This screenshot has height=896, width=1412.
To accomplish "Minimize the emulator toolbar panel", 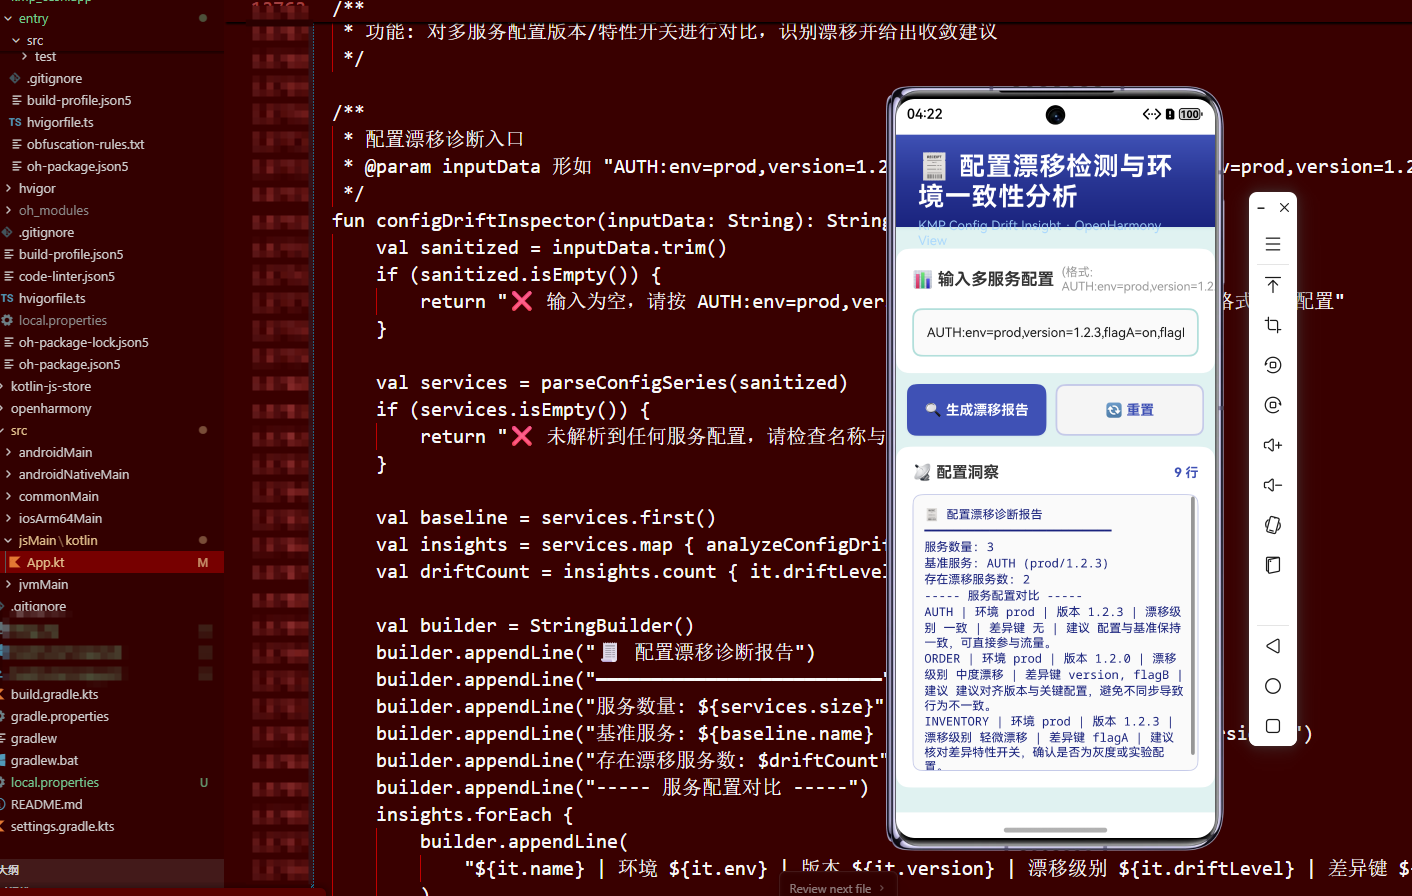I will [x=1261, y=207].
